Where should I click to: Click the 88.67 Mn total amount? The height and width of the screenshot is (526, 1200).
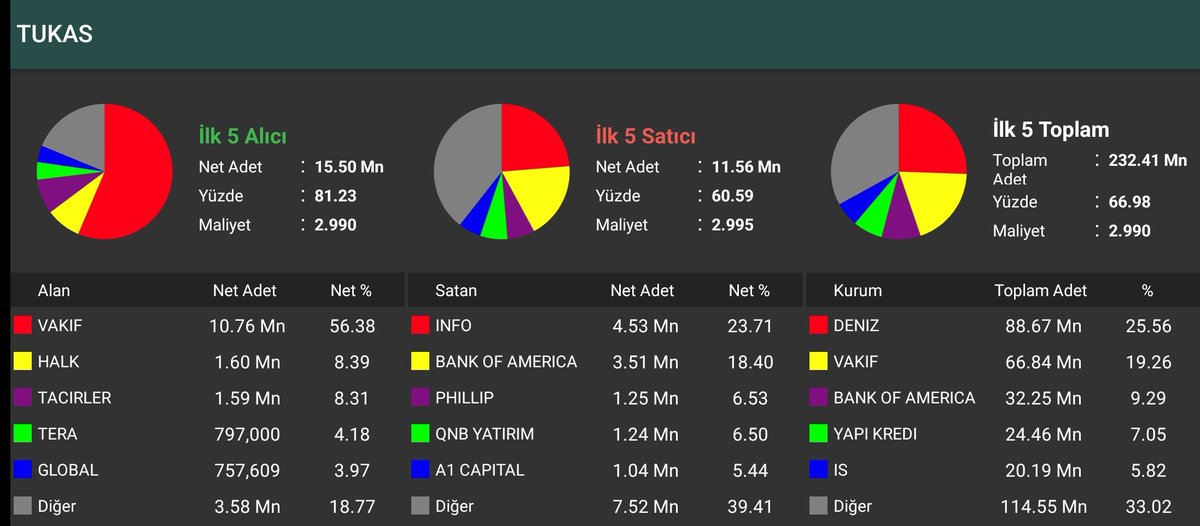point(1042,326)
